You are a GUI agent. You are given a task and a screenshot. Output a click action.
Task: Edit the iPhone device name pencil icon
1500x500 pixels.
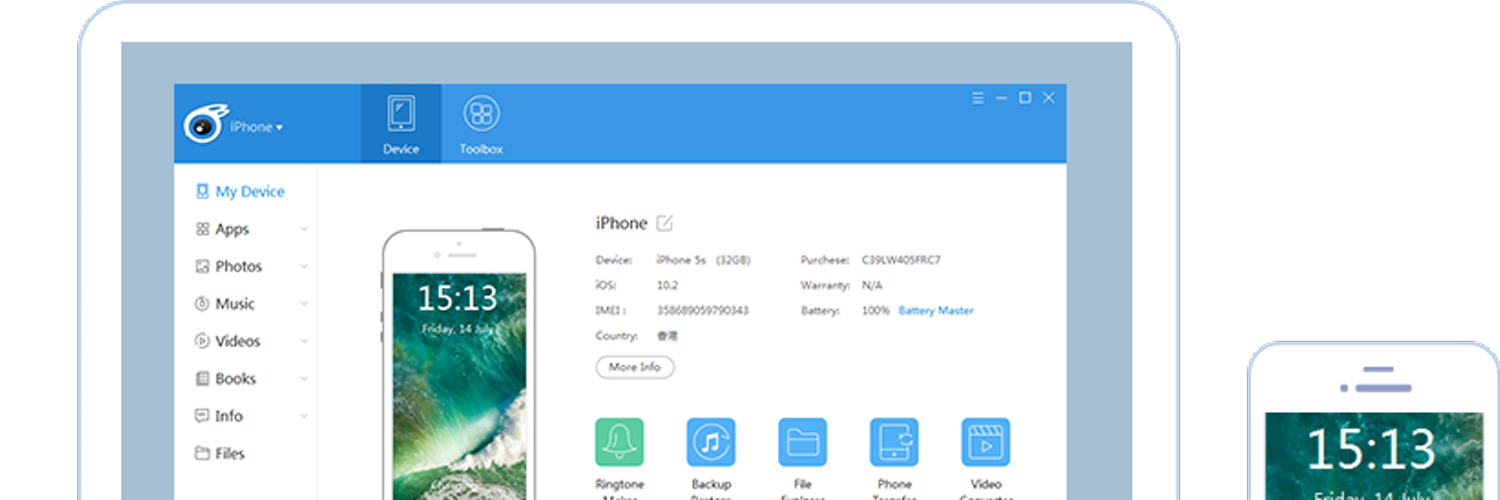(665, 223)
